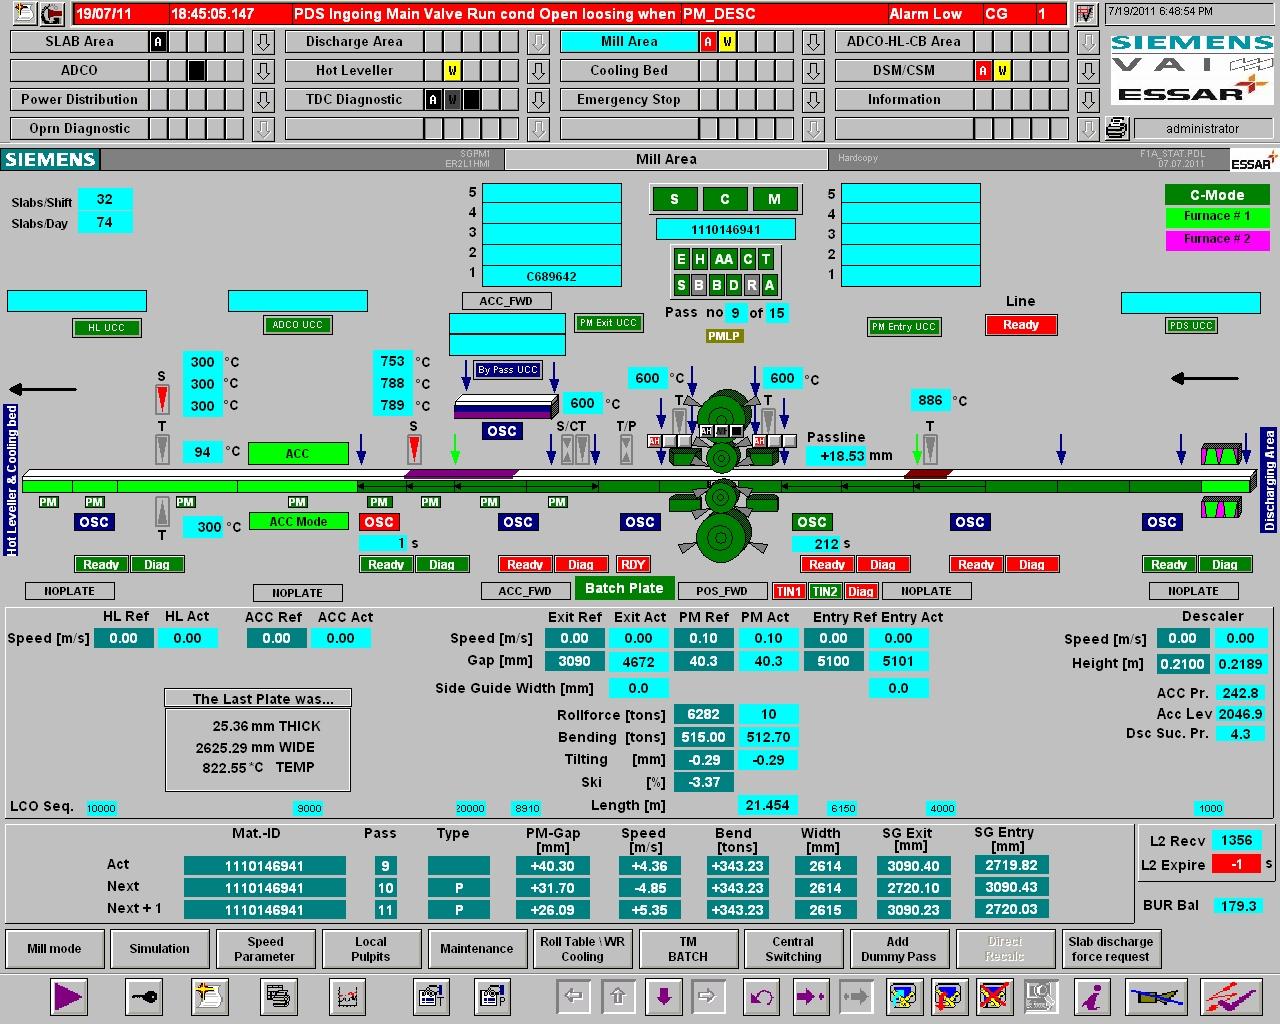Viewport: 1280px width, 1024px height.
Task: Click the trend chart icon in toolbar
Action: pyautogui.click(x=347, y=996)
